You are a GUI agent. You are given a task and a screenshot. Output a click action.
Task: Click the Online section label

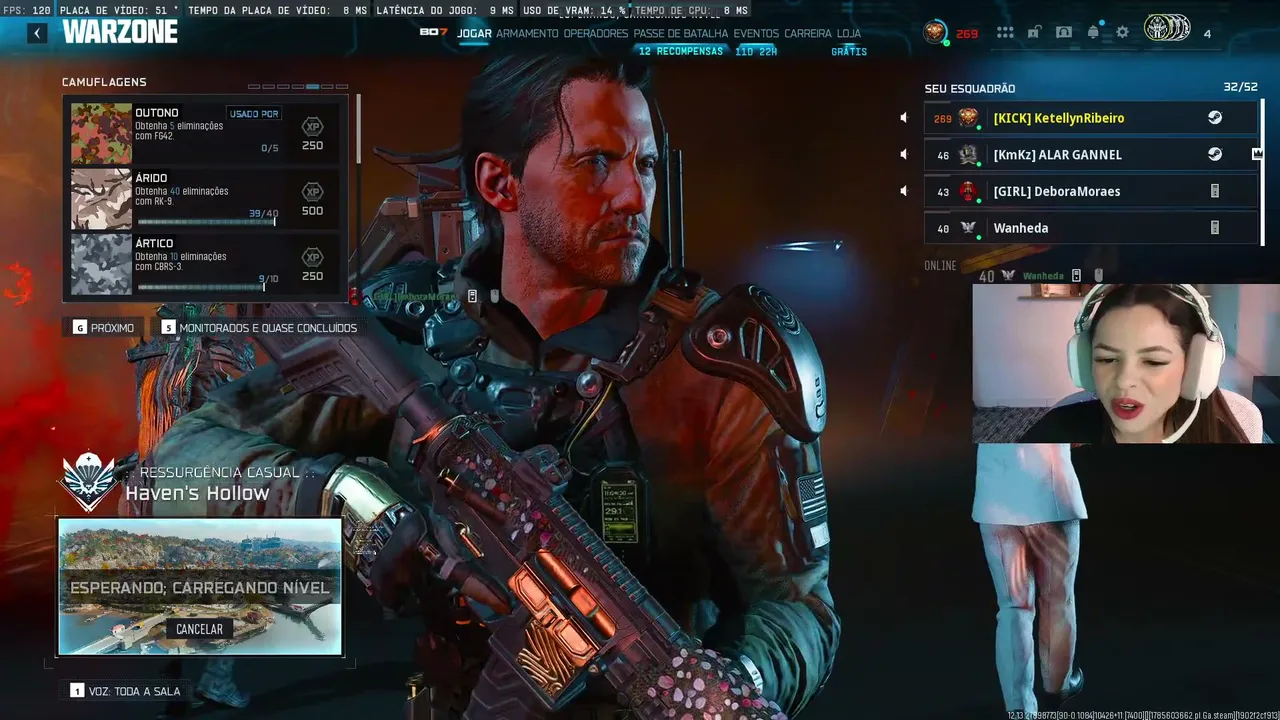(940, 266)
